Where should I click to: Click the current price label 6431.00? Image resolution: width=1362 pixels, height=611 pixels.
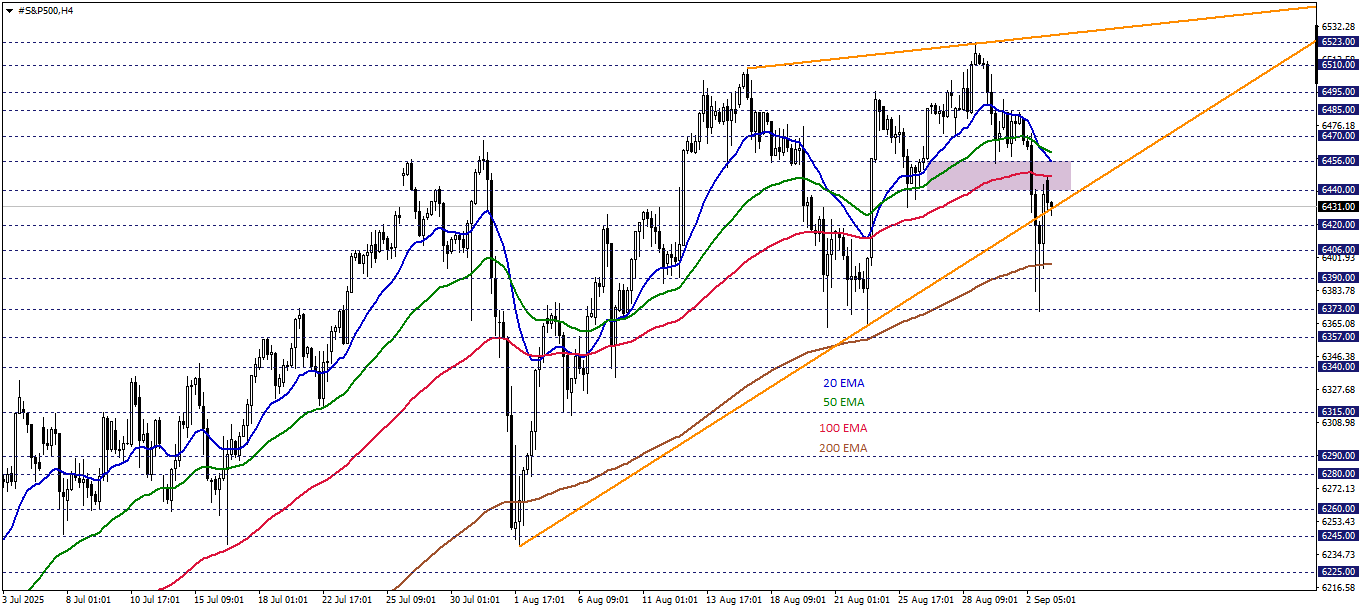click(x=1338, y=207)
